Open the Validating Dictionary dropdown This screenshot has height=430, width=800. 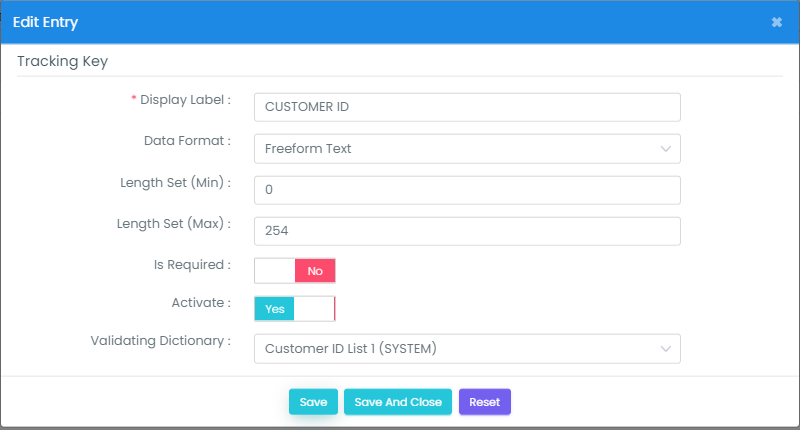(x=467, y=349)
